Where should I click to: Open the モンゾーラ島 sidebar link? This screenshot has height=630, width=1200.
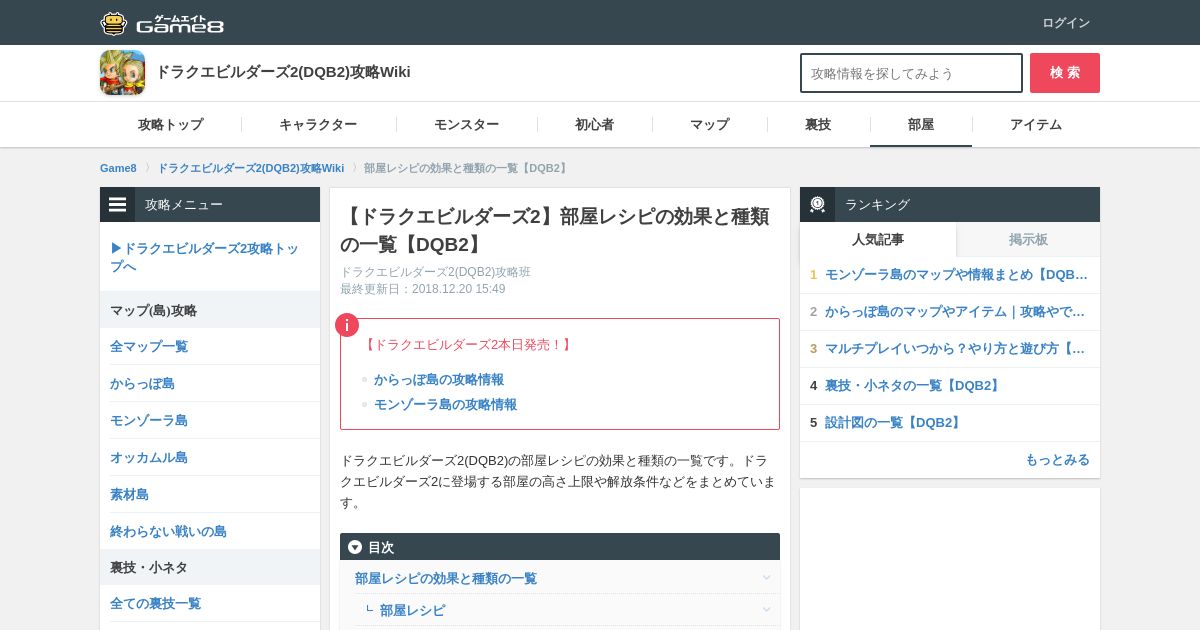click(x=149, y=420)
